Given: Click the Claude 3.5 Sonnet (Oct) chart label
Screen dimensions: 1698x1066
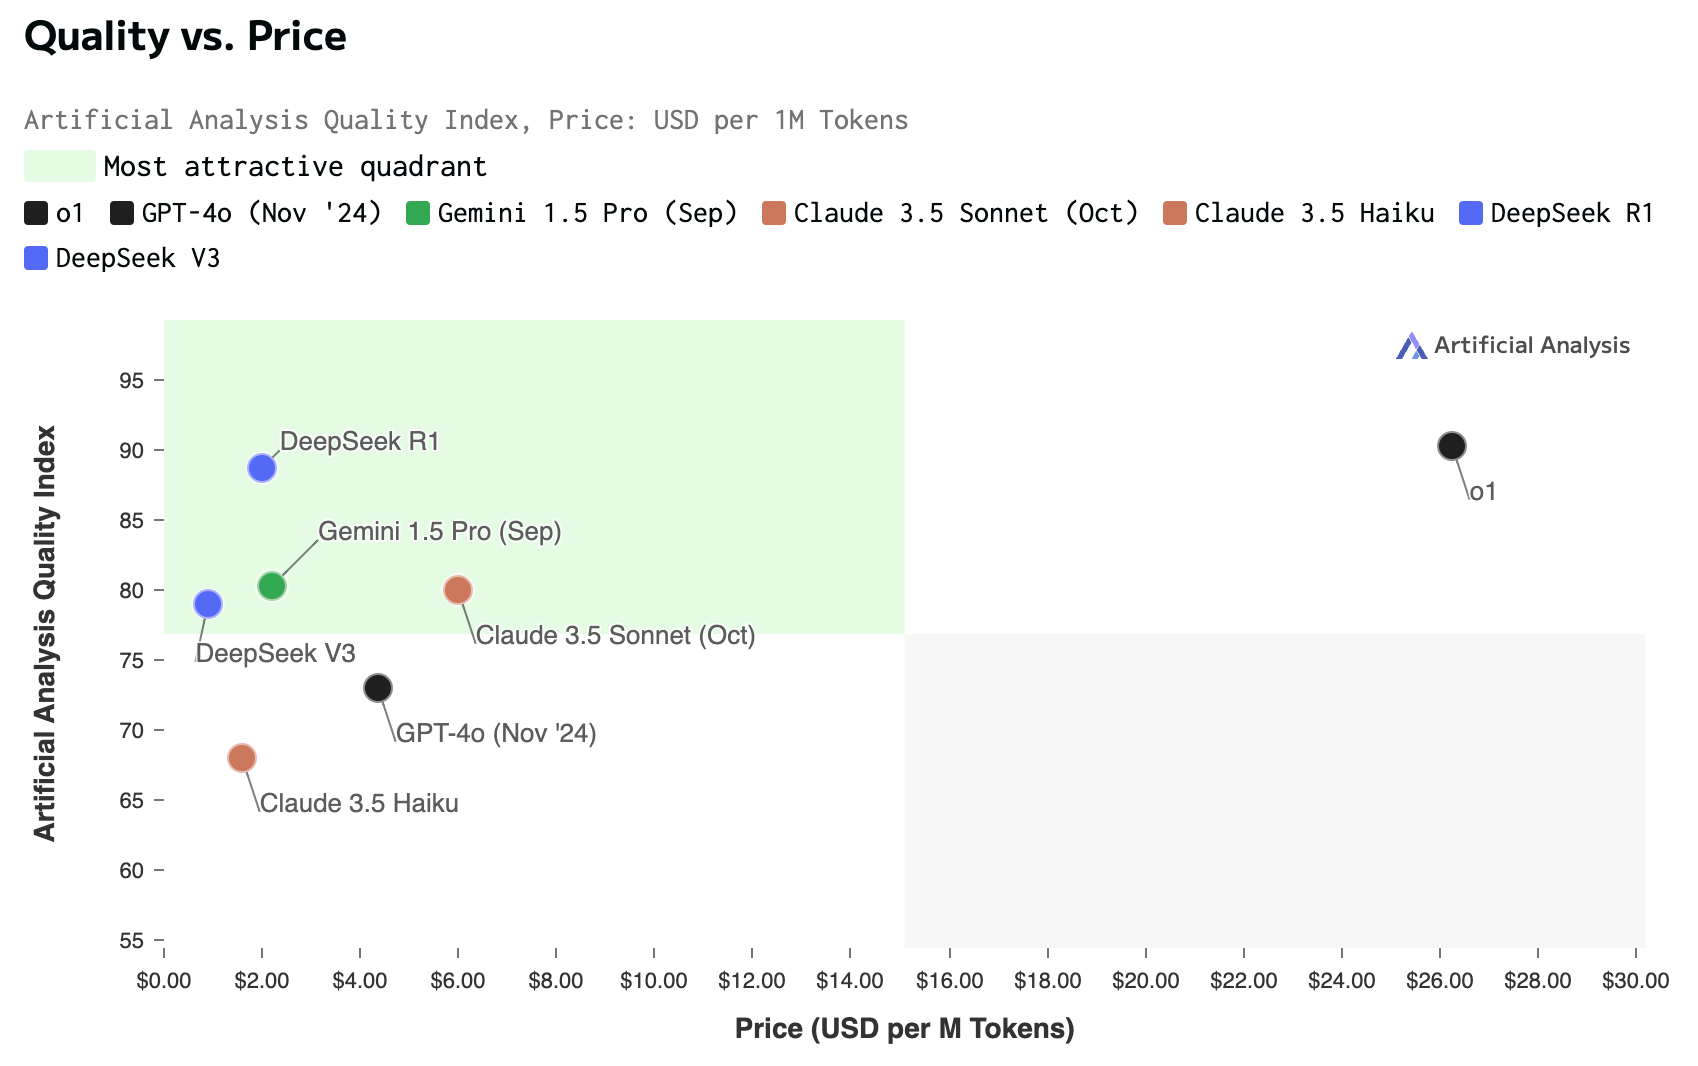Looking at the screenshot, I should 615,636.
